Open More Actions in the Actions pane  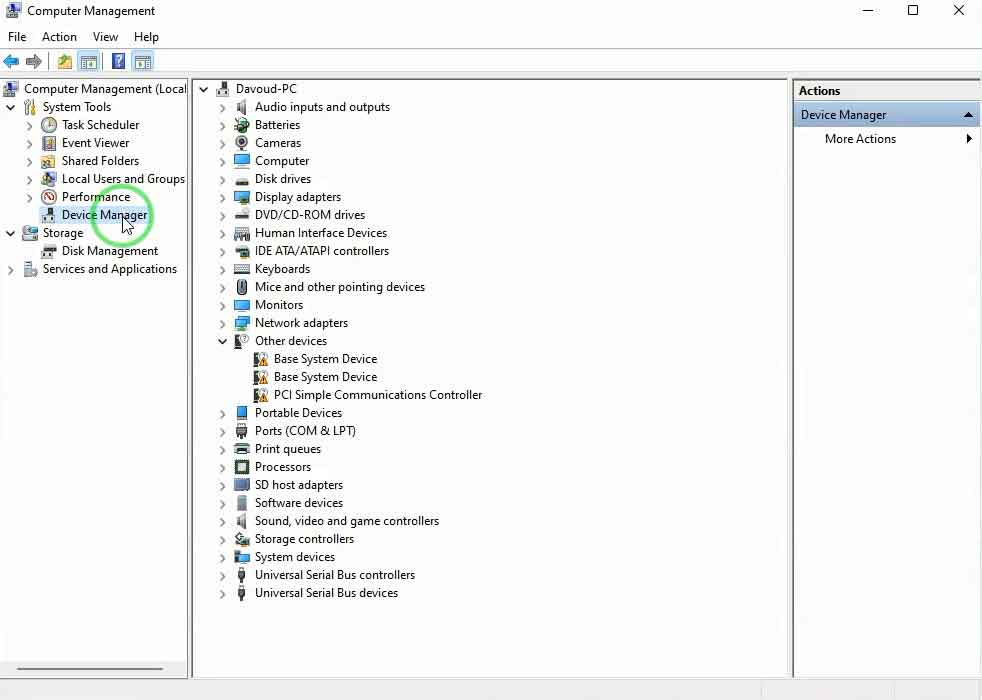pyautogui.click(x=860, y=139)
